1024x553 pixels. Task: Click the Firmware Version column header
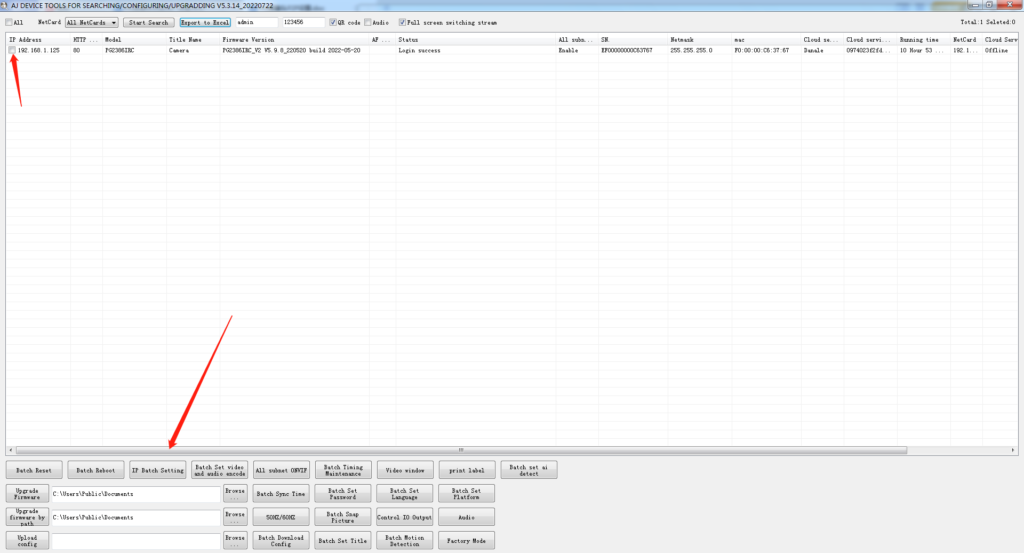[250, 39]
